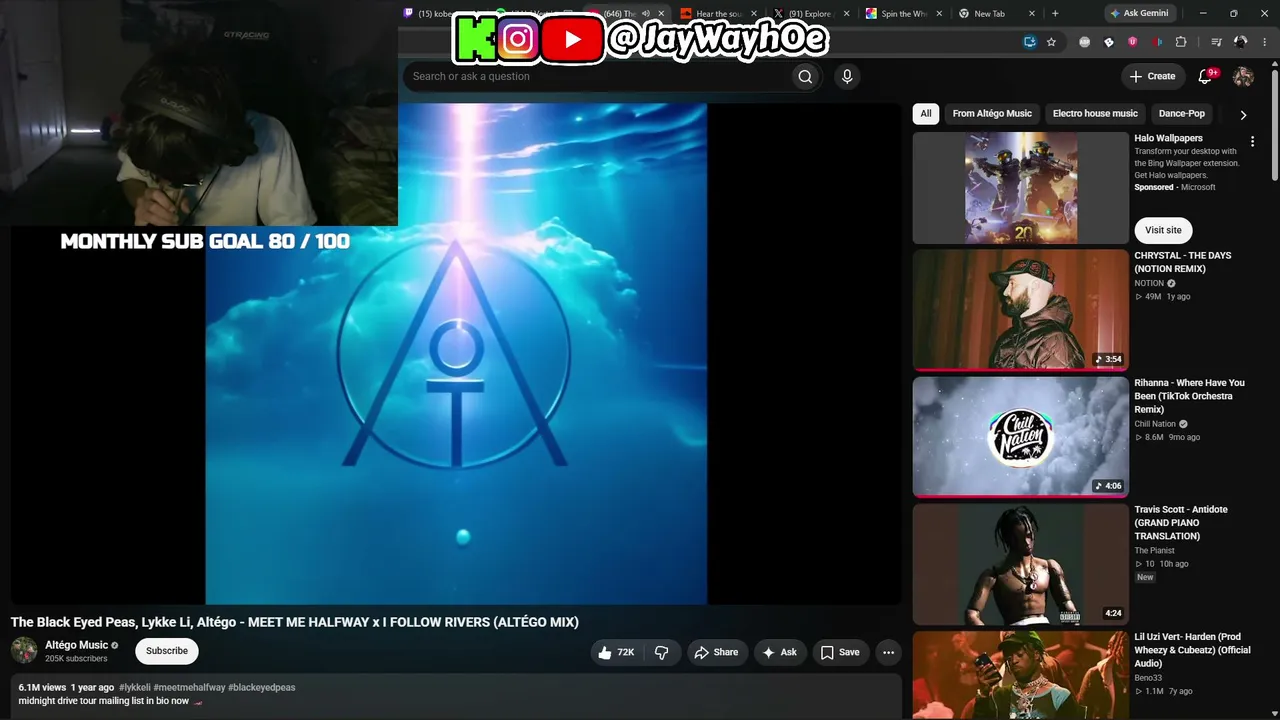Start voice search with the microphone icon
This screenshot has width=1280, height=720.
(x=847, y=76)
